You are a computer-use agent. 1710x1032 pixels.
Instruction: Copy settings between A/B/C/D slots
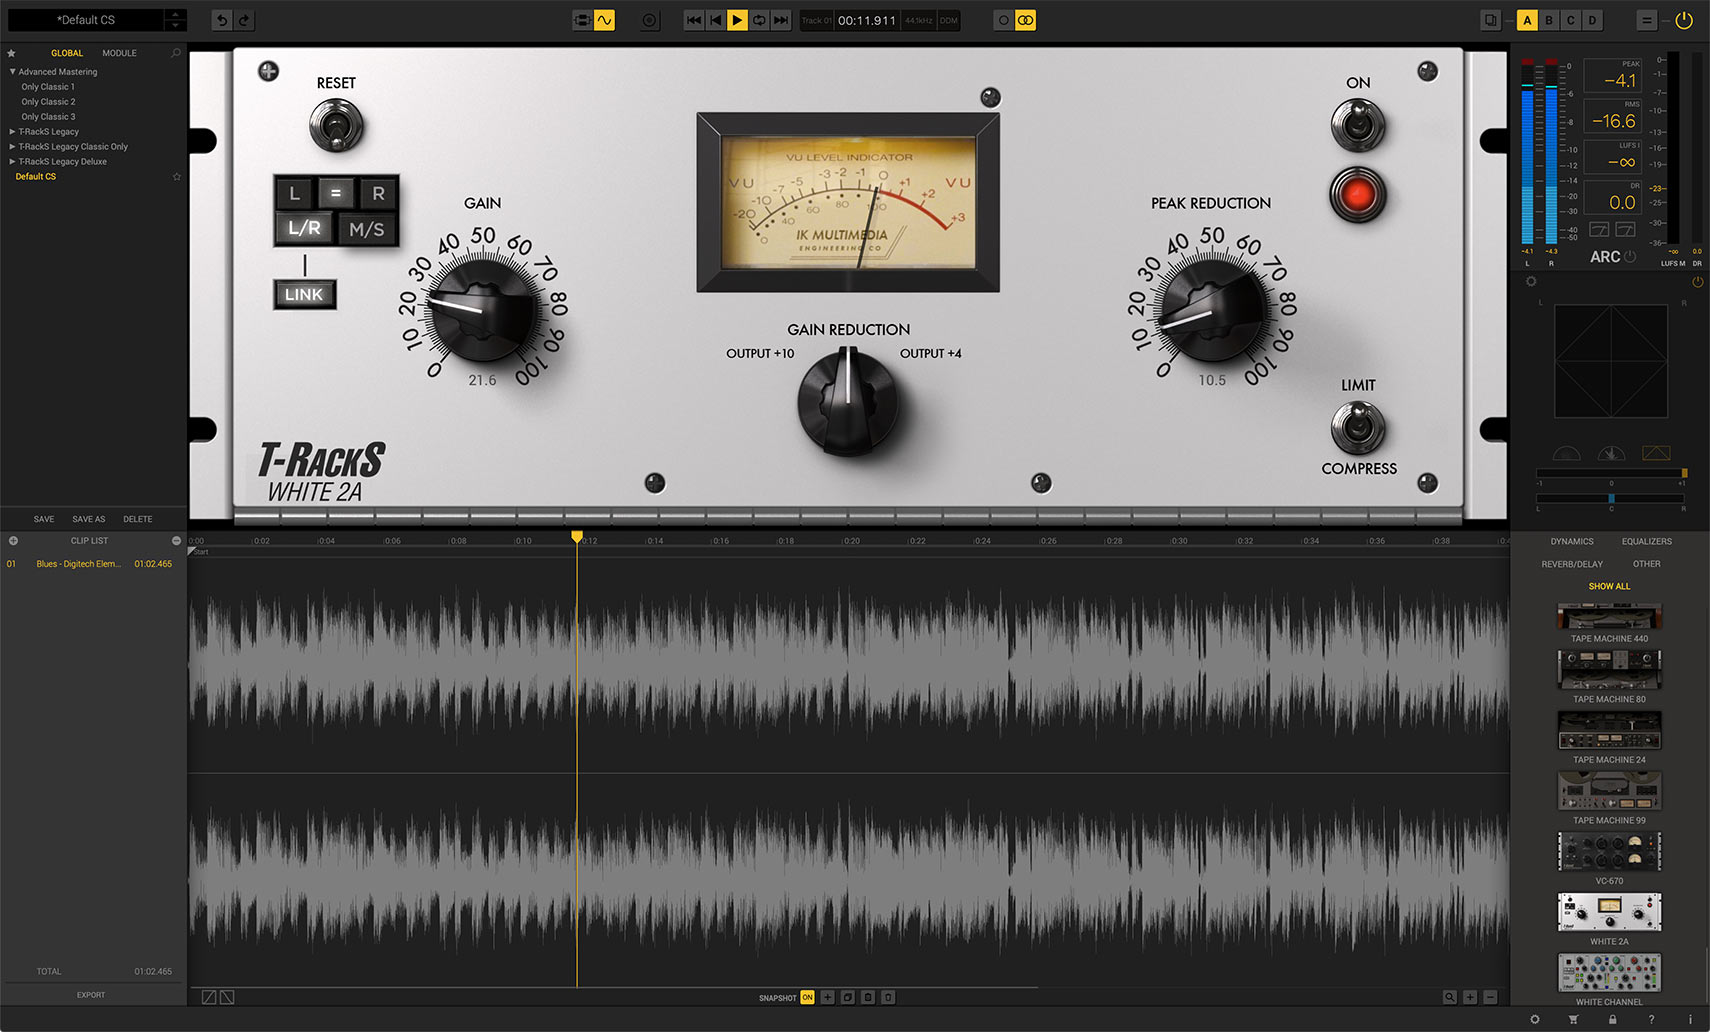pos(1491,20)
